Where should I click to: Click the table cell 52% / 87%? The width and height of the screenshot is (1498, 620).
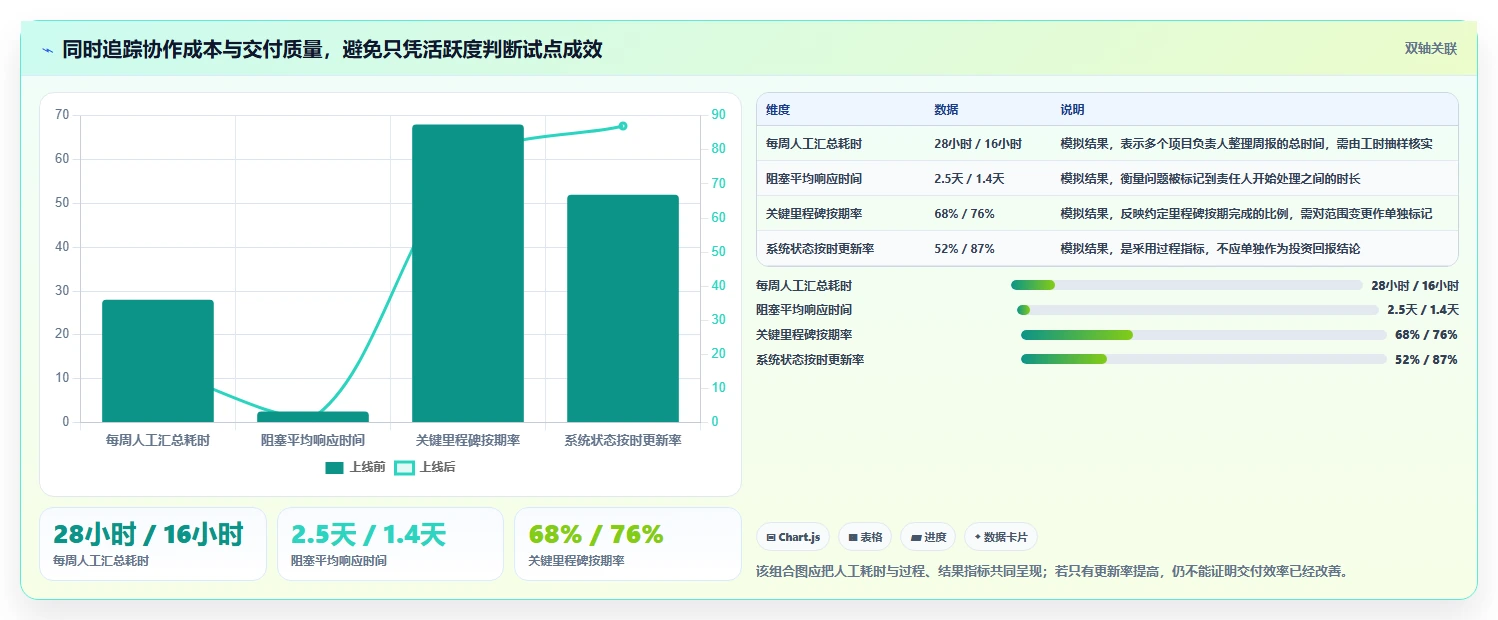(964, 249)
